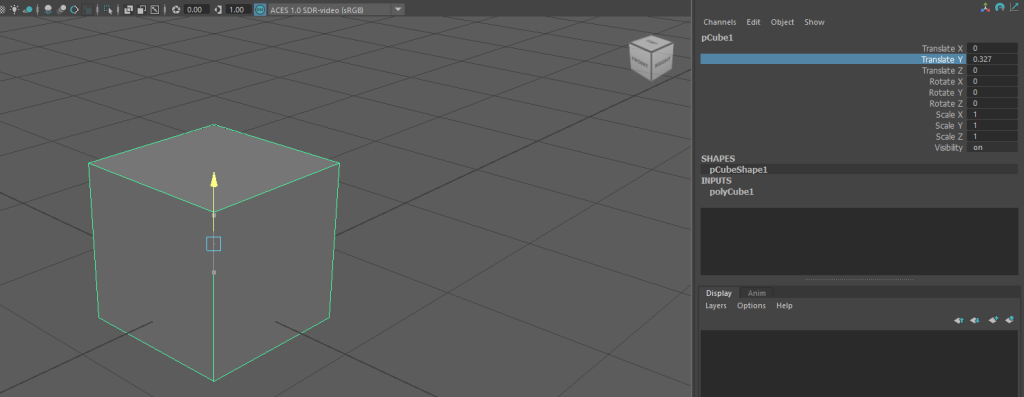Image resolution: width=1024 pixels, height=397 pixels.
Task: Toggle manipulator visualization icon in Channel Box
Action: pos(985,7)
